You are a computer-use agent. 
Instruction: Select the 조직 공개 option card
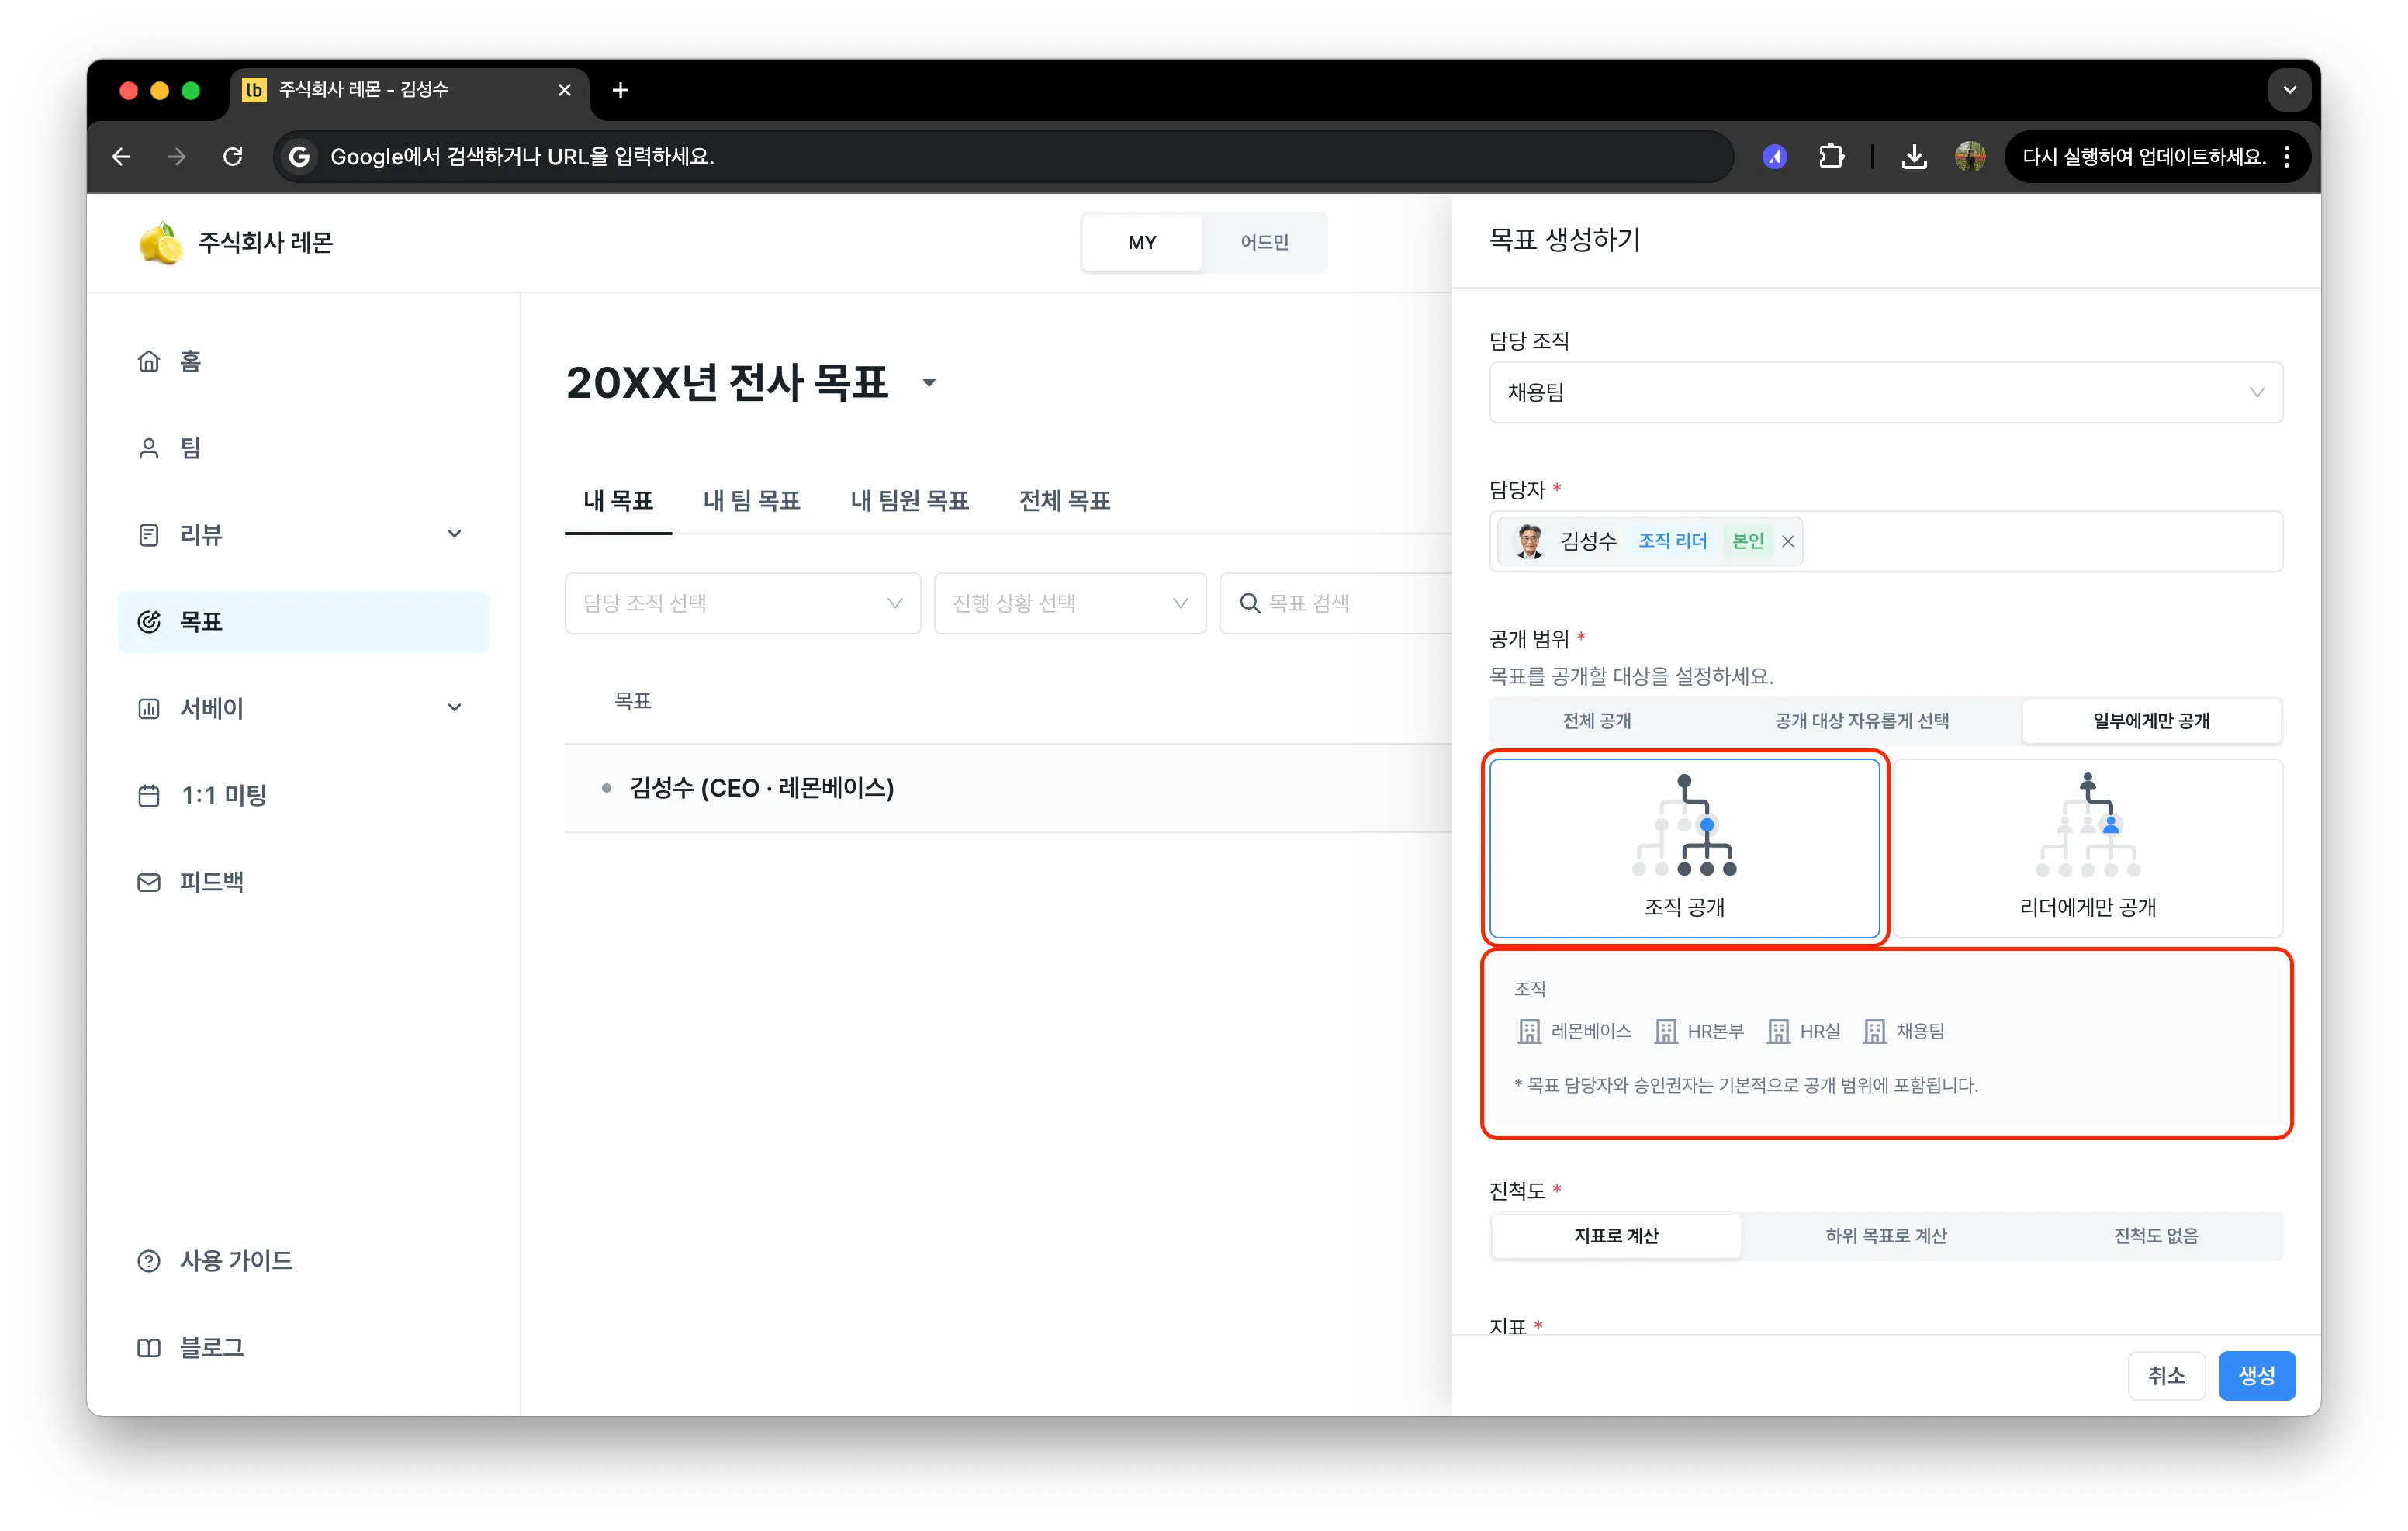coord(1684,847)
